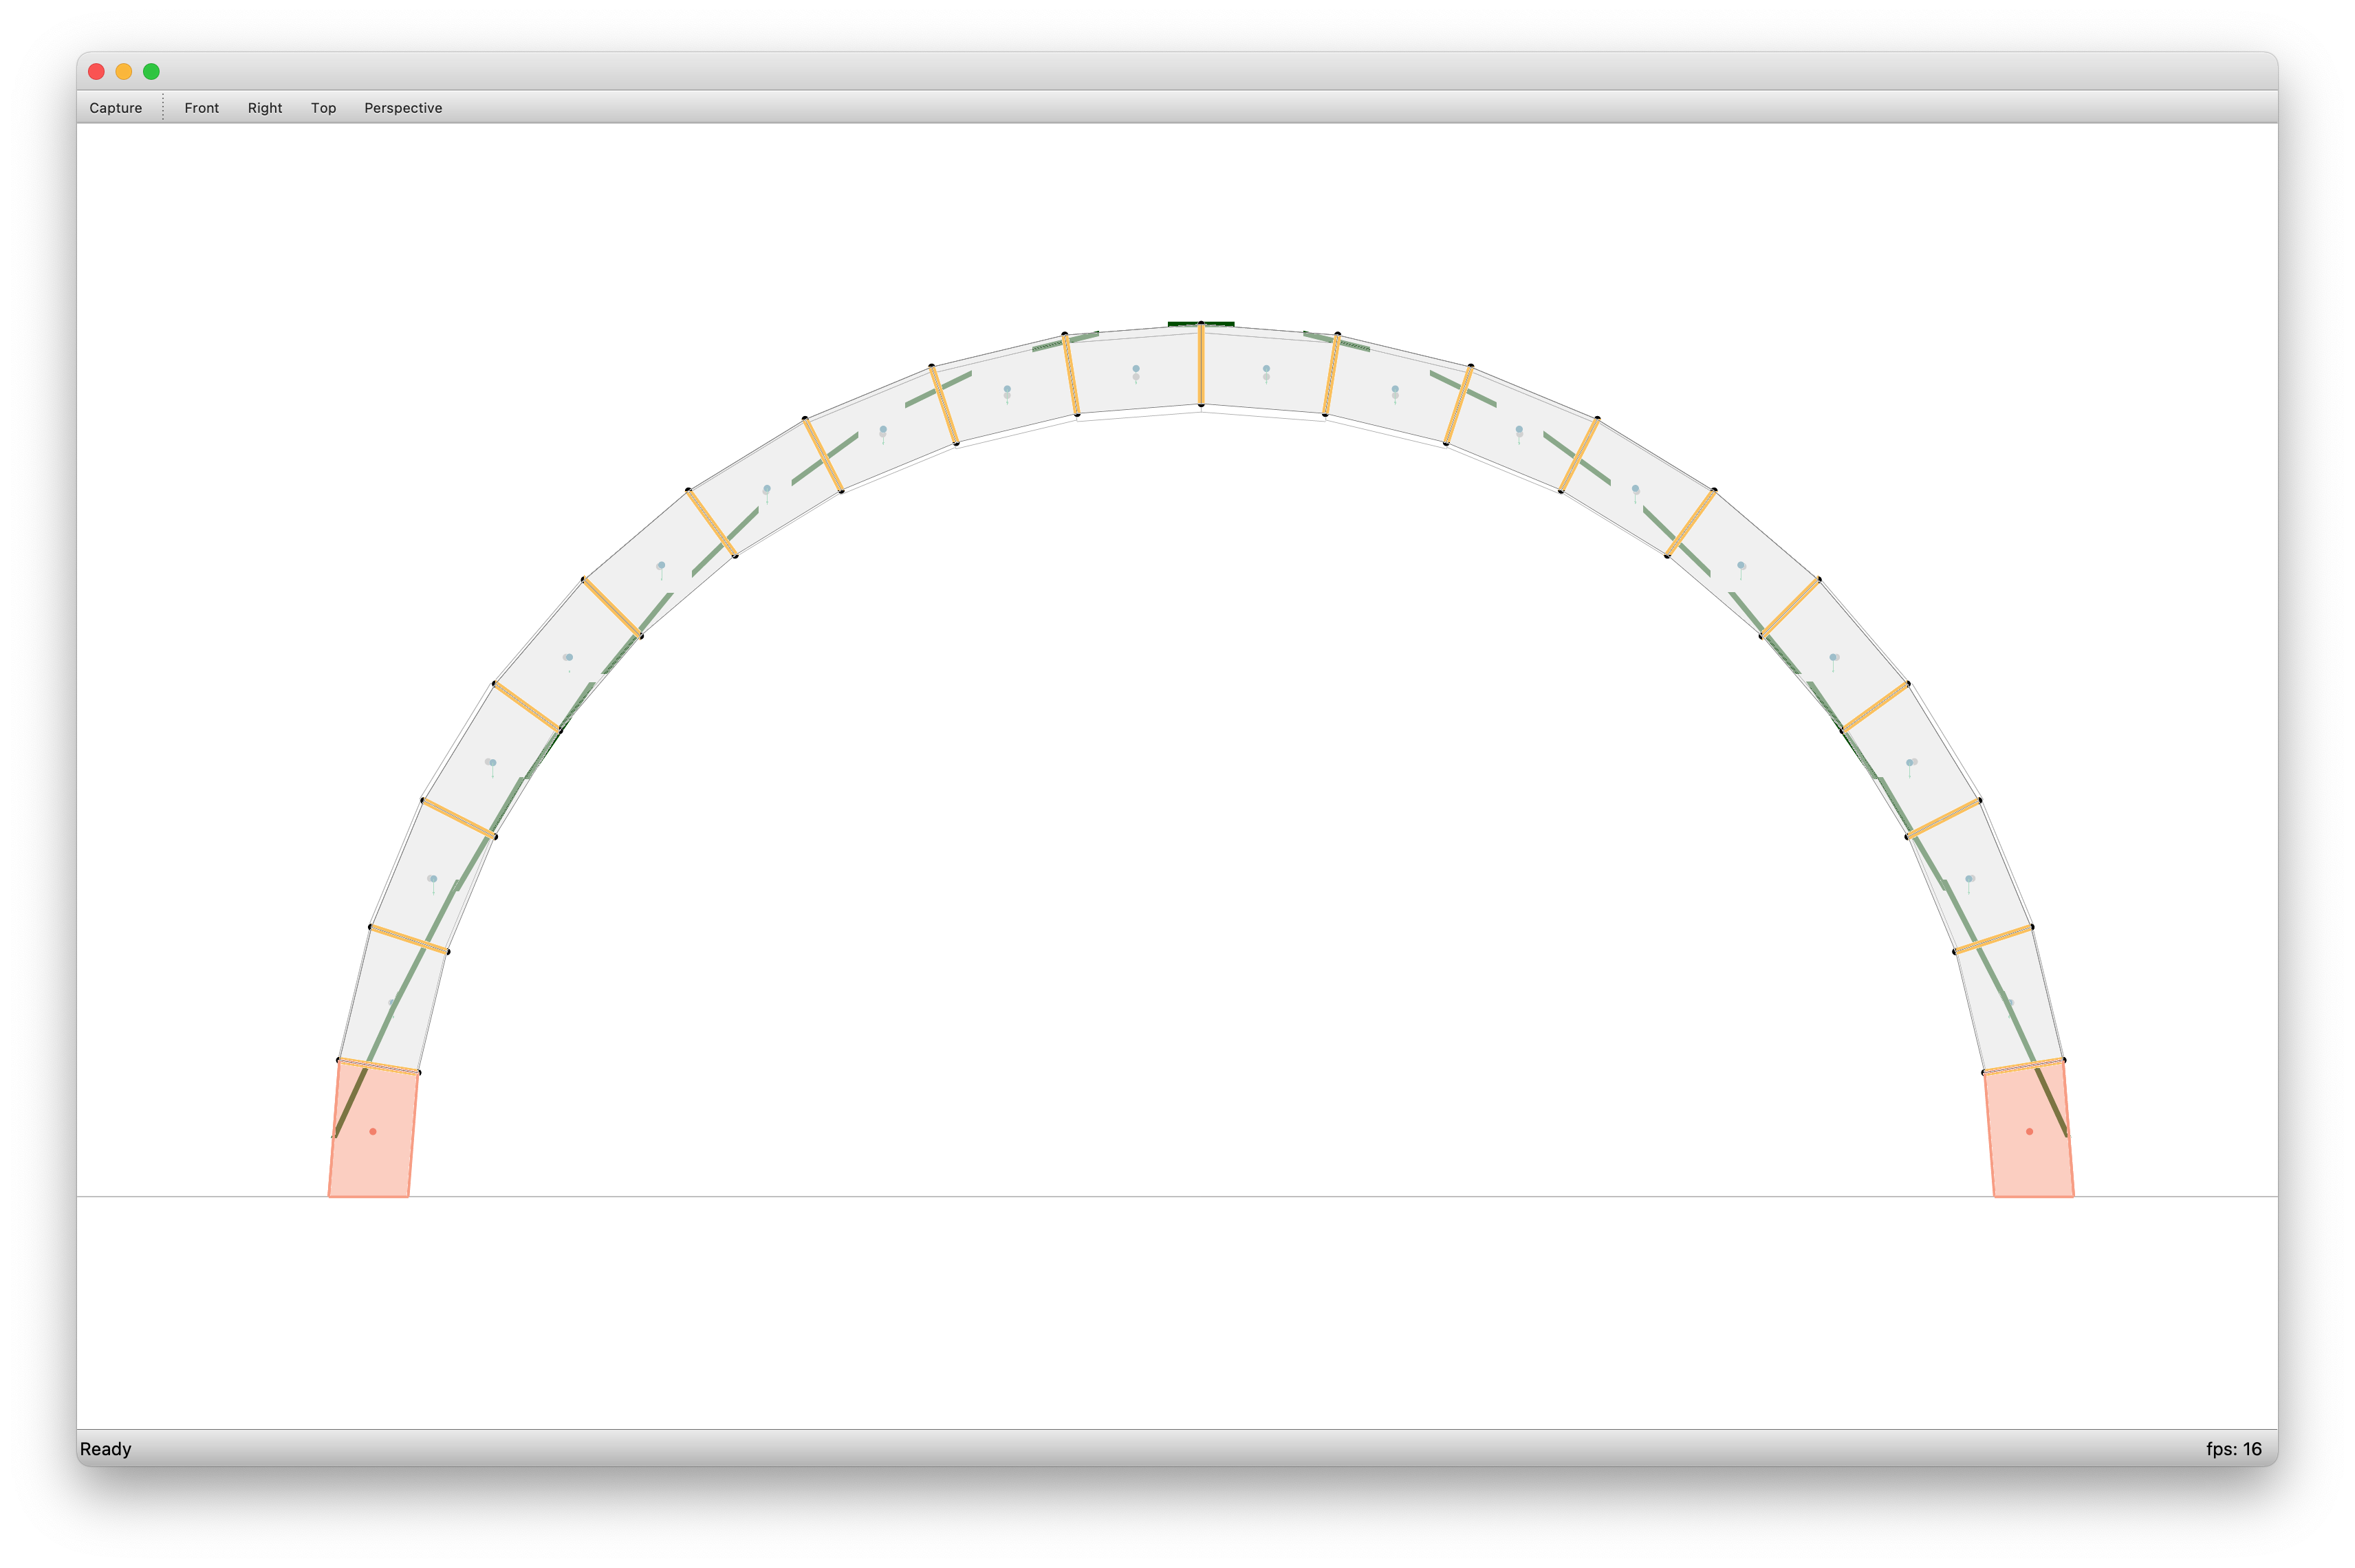
Task: Select the left red support block
Action: 372,1130
